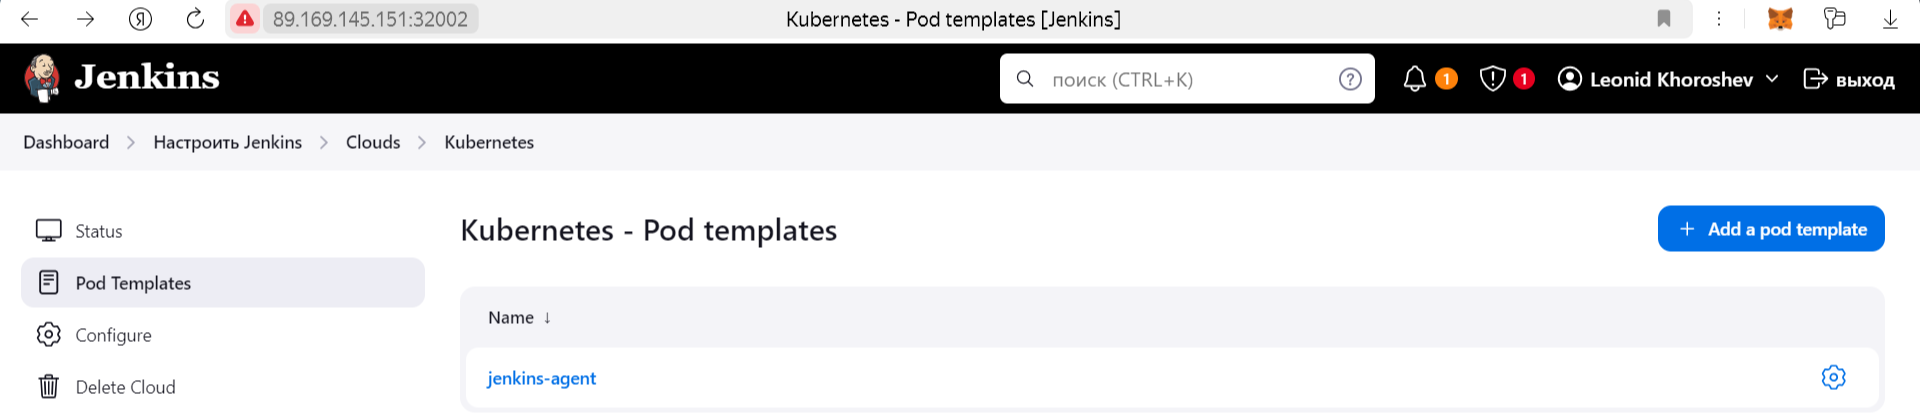Viewport: 1920px width, 419px height.
Task: Open the notifications bell icon
Action: point(1414,79)
